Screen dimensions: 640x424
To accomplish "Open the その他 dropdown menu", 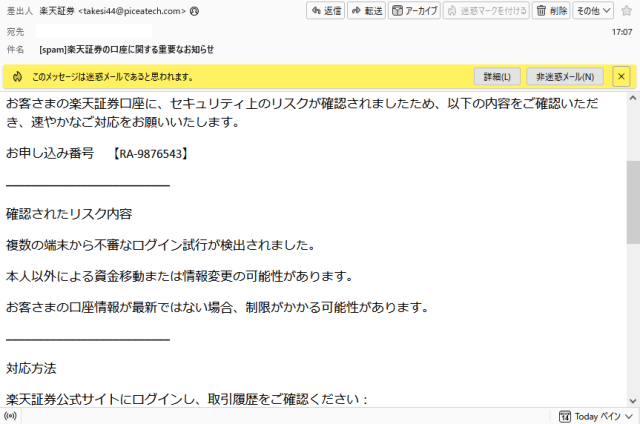I will [593, 11].
